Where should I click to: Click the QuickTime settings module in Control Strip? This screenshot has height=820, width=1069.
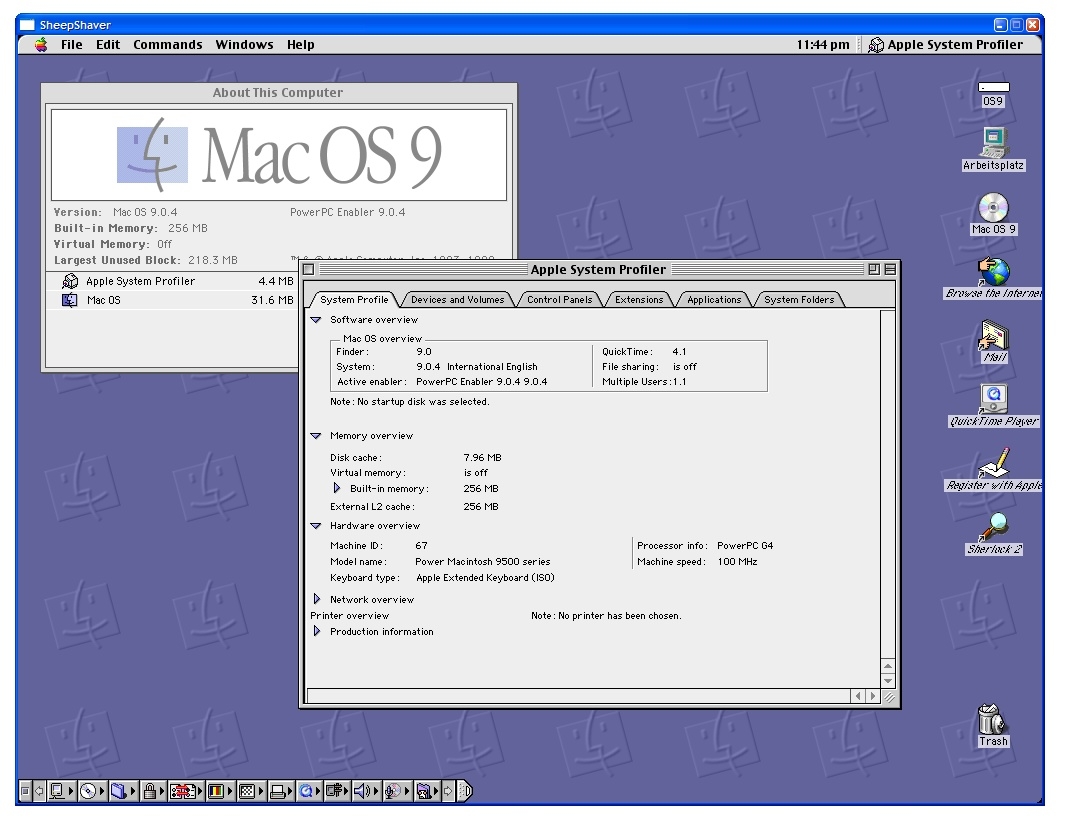click(x=310, y=791)
